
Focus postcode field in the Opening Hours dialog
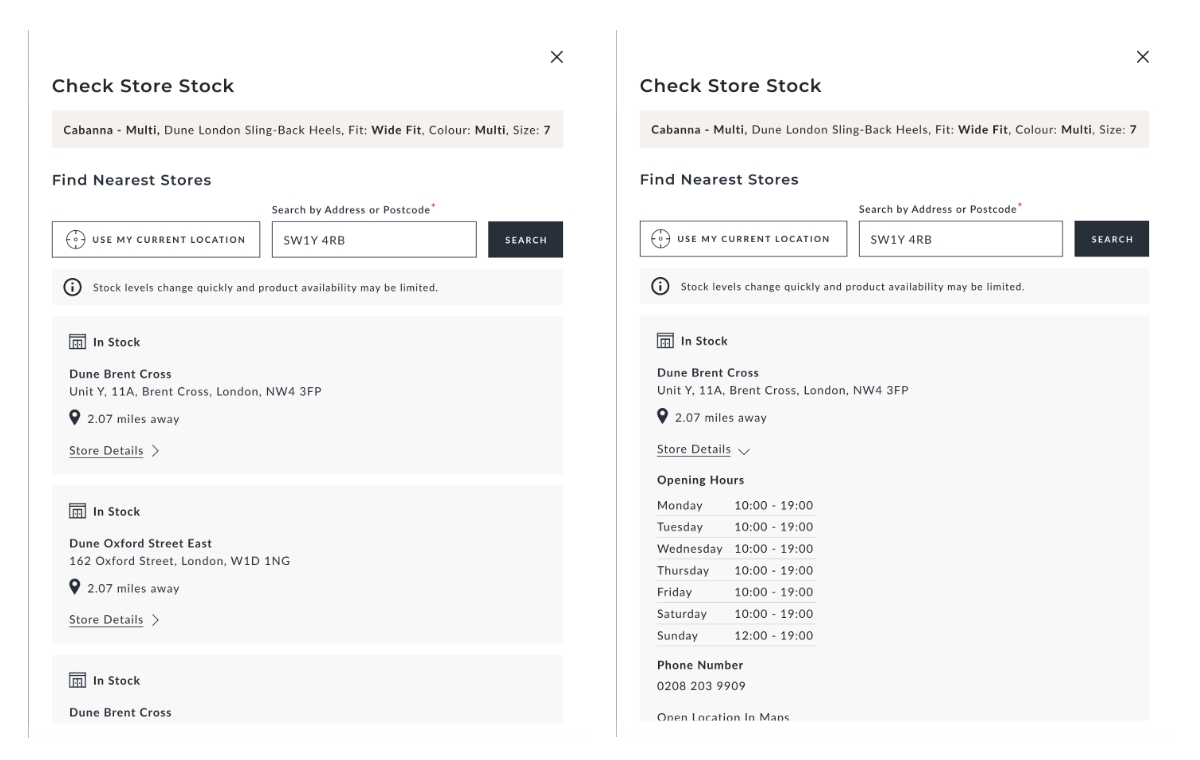click(960, 240)
